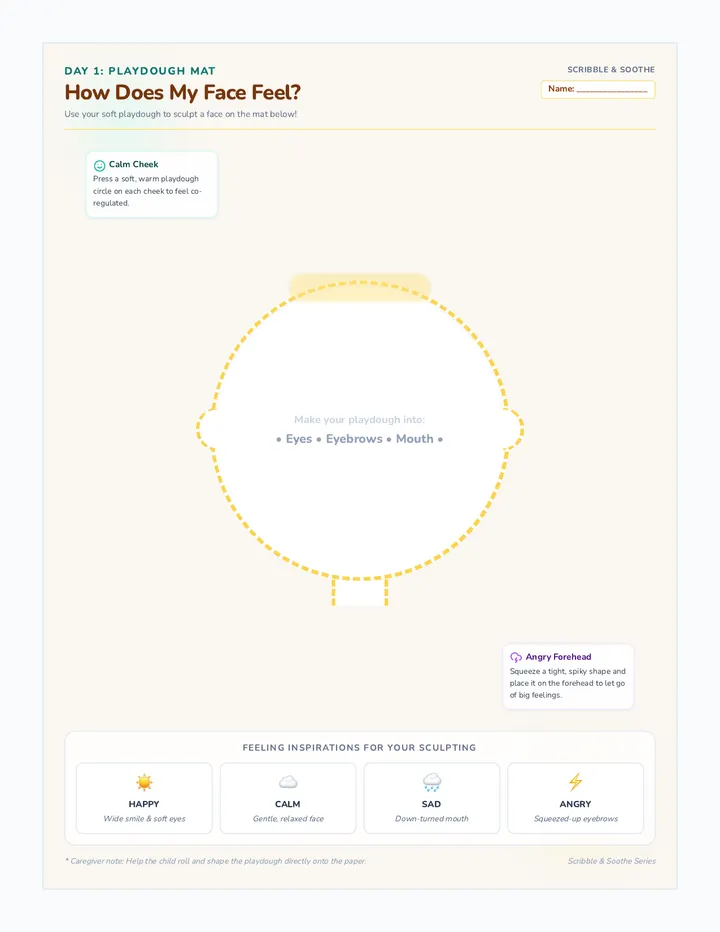Click the 'Use your soft playdough' subtitle
Image resolution: width=720 pixels, height=932 pixels.
pos(180,114)
